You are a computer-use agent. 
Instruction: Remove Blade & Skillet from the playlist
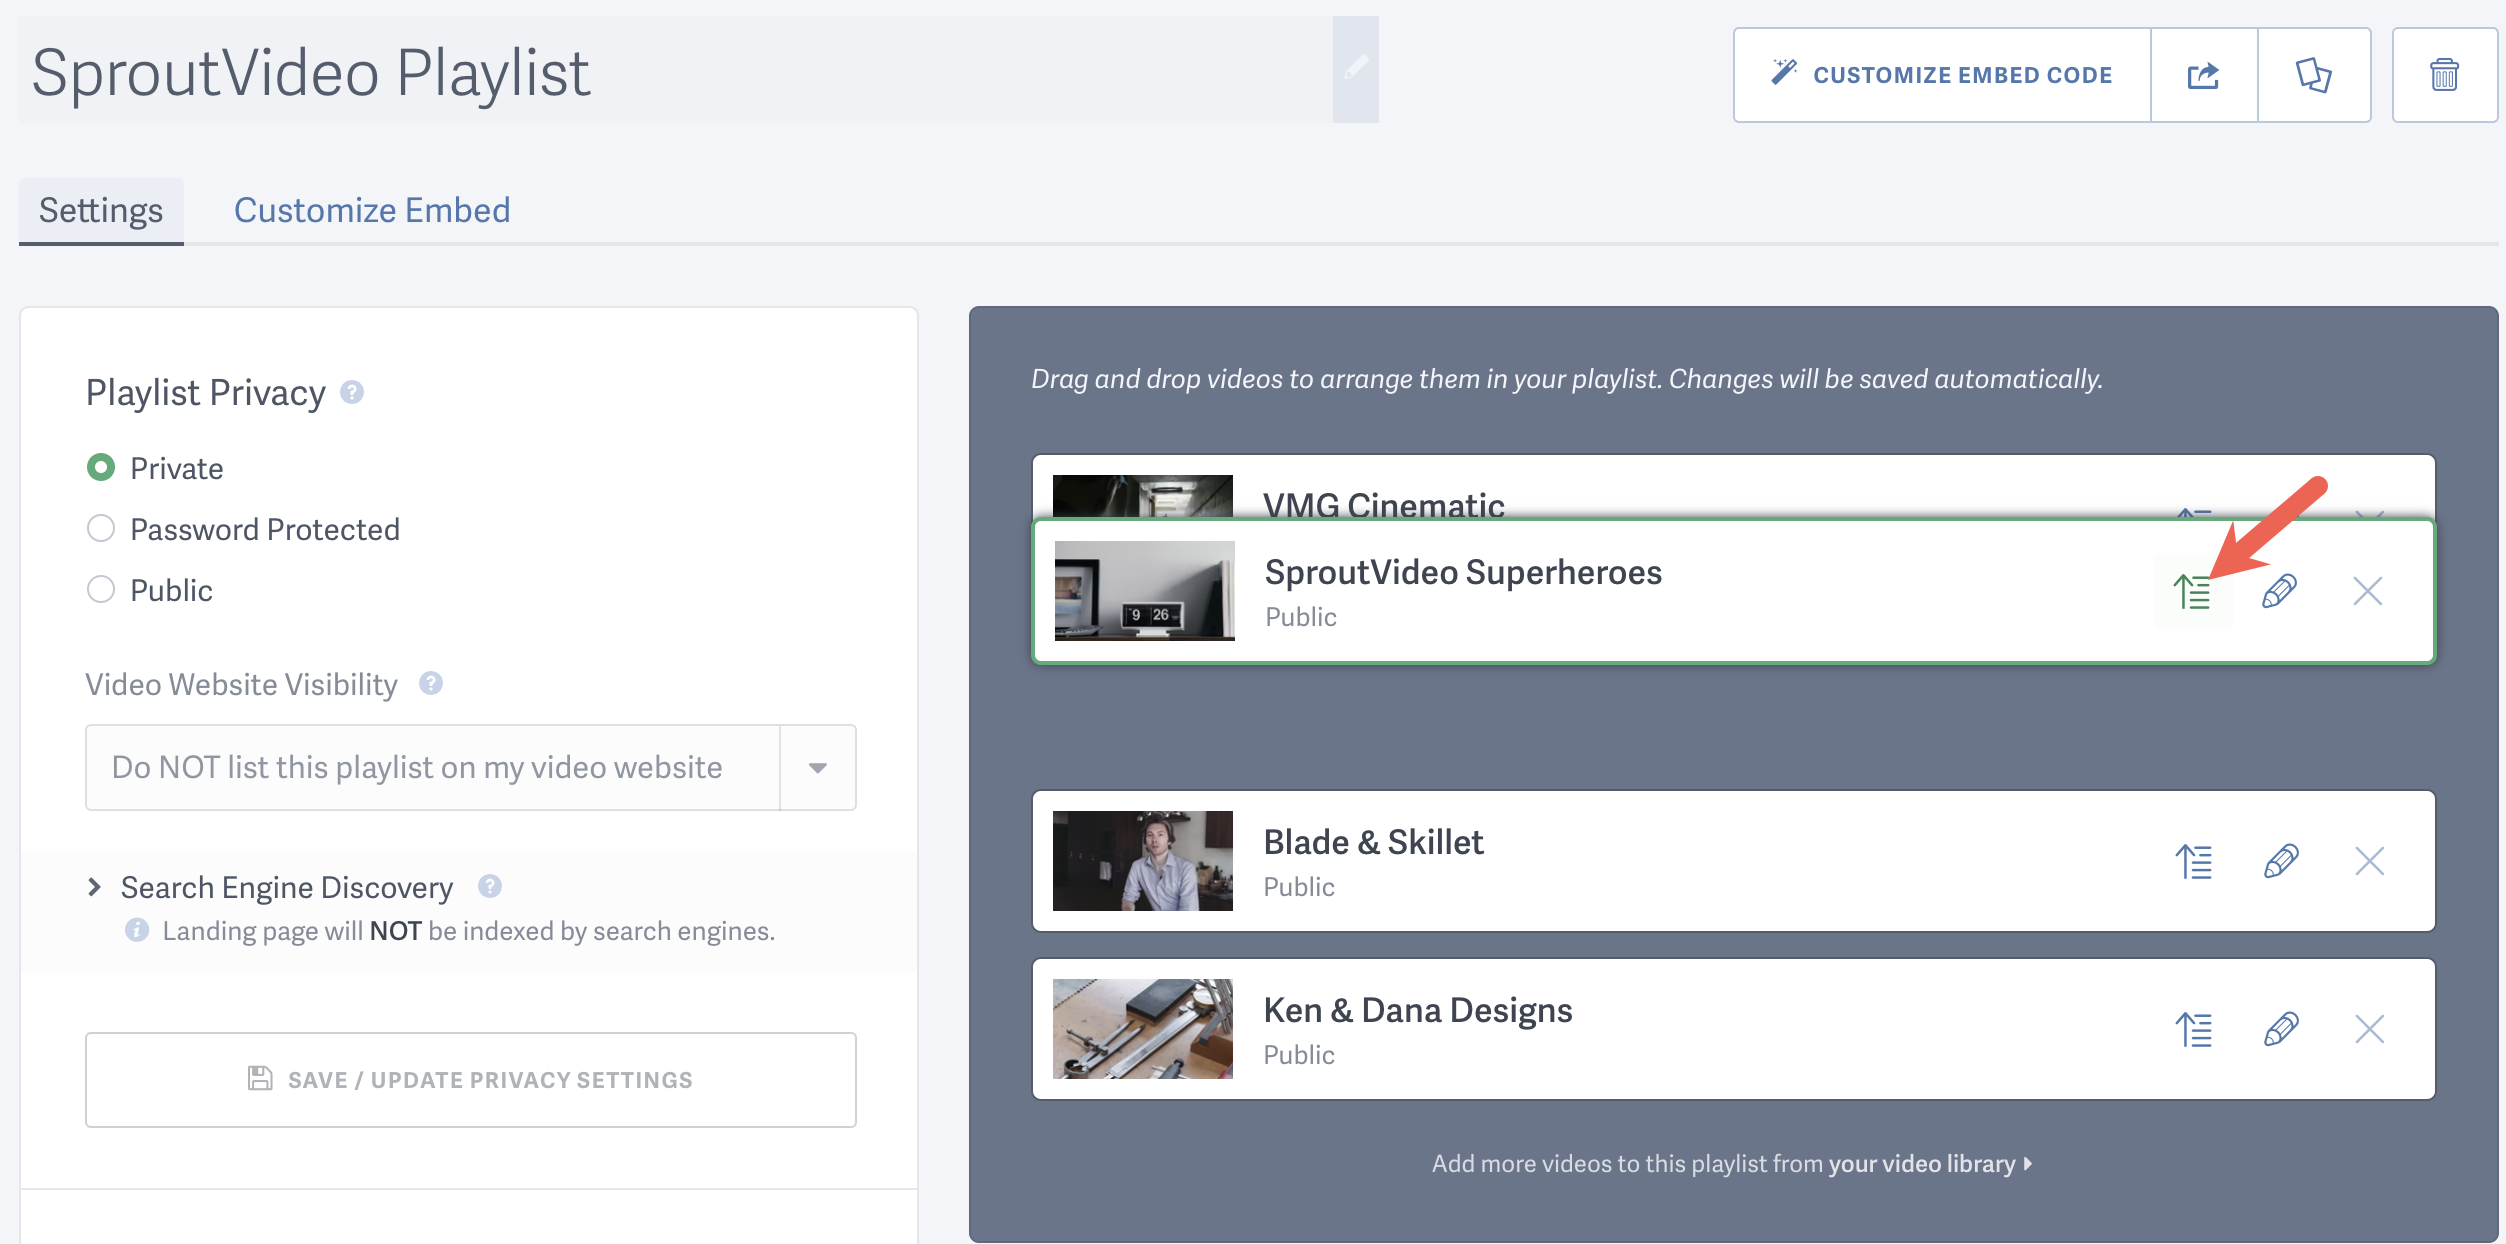(2368, 860)
